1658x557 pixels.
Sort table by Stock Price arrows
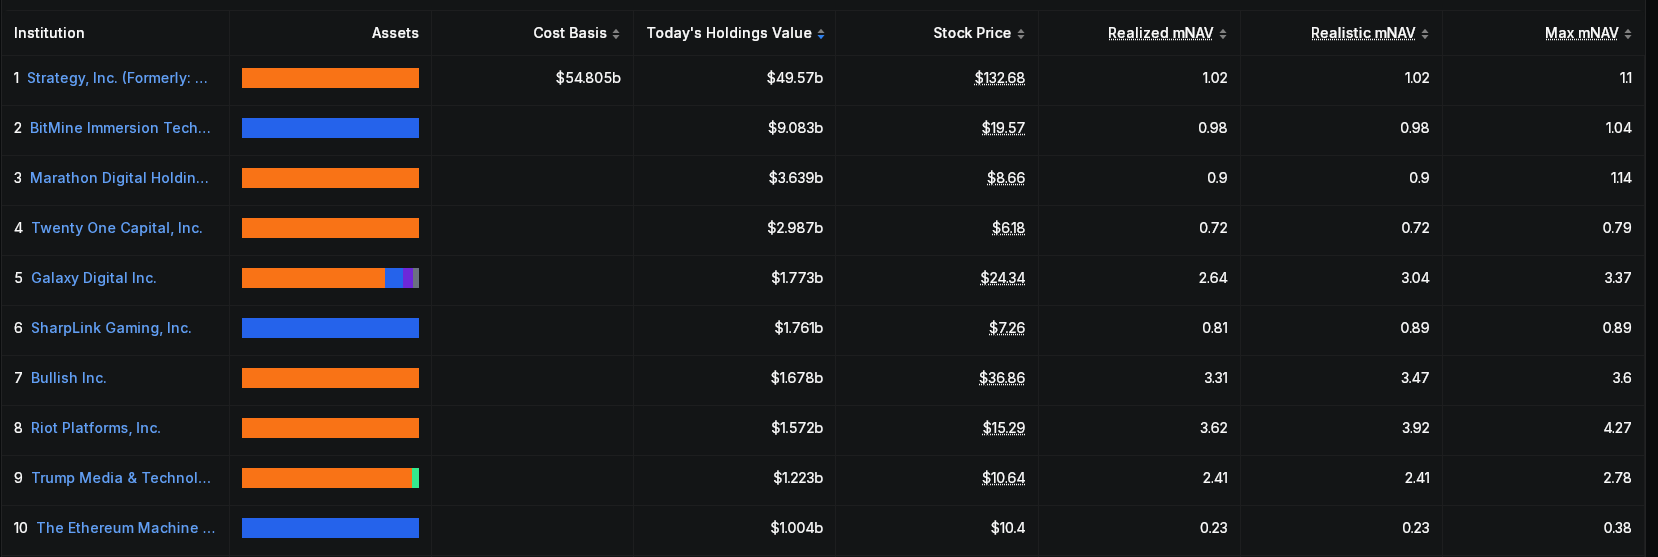coord(1021,34)
